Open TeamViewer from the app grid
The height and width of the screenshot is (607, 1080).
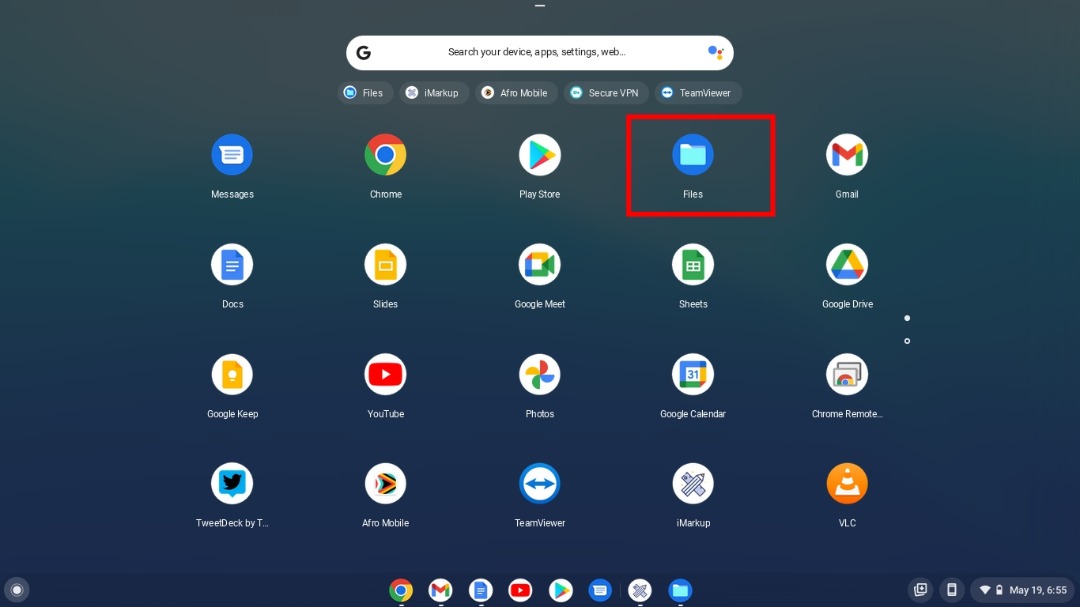click(x=539, y=484)
